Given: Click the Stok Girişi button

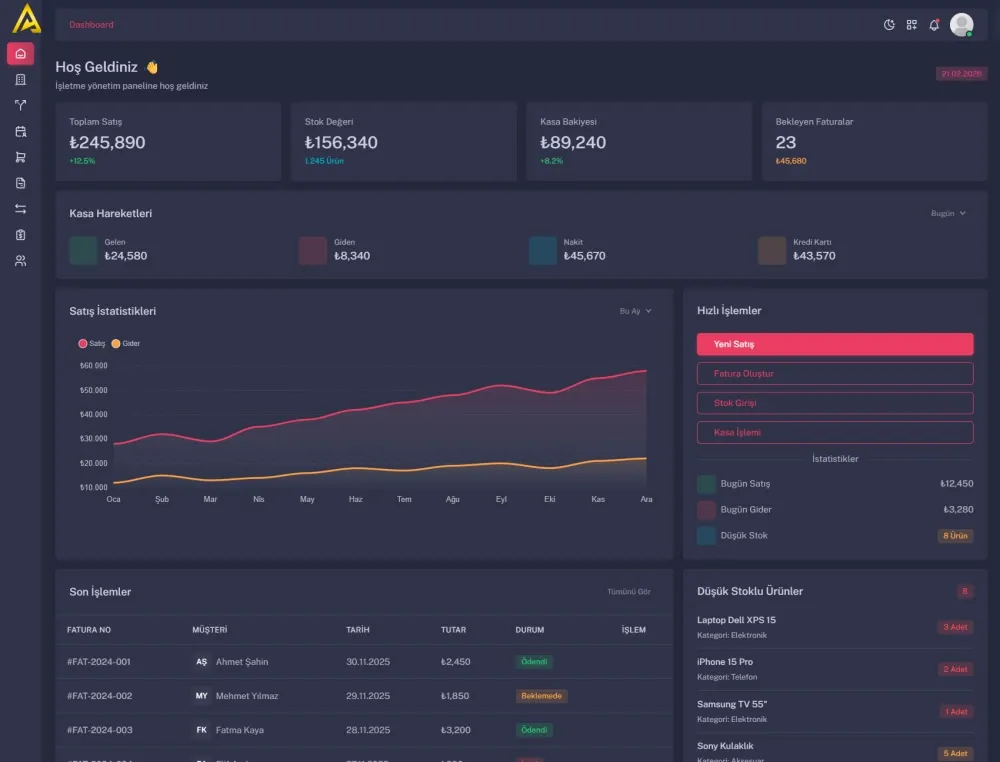Looking at the screenshot, I should (835, 403).
